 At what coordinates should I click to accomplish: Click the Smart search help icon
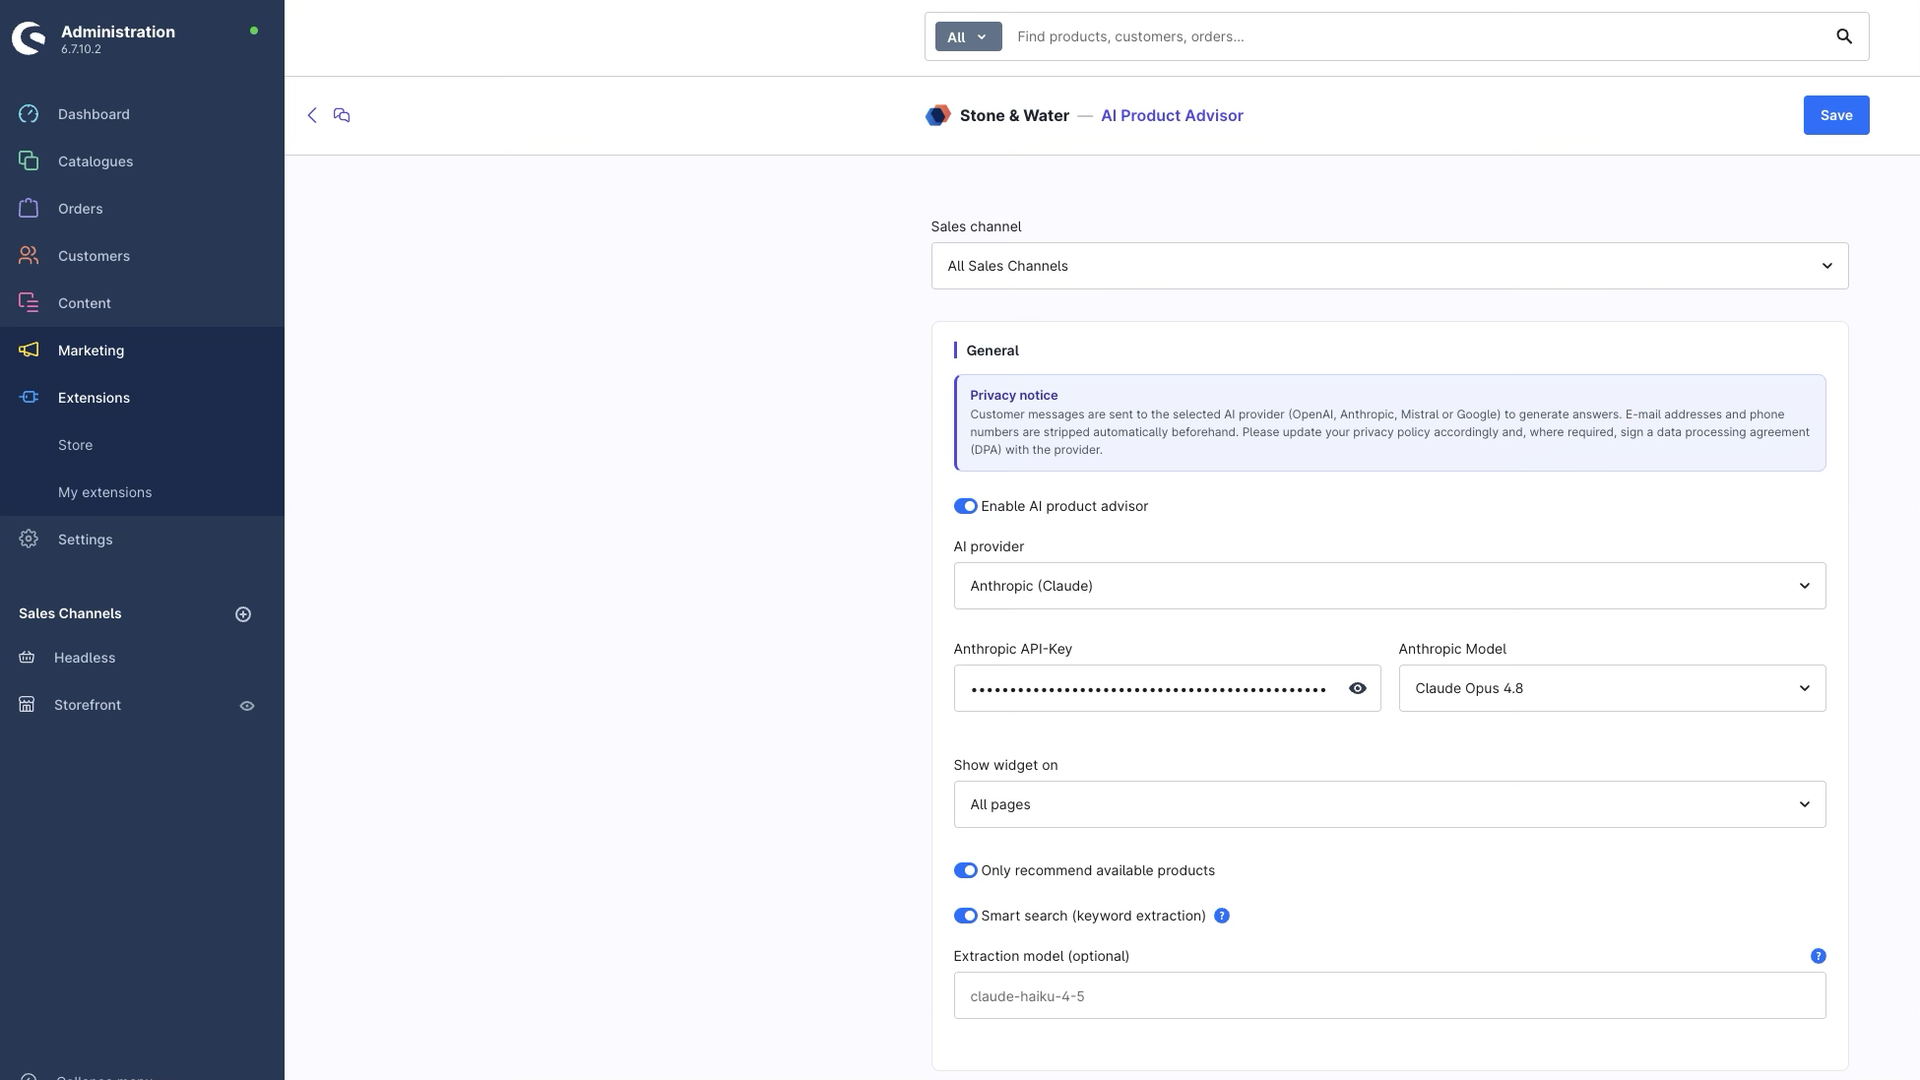click(1221, 916)
